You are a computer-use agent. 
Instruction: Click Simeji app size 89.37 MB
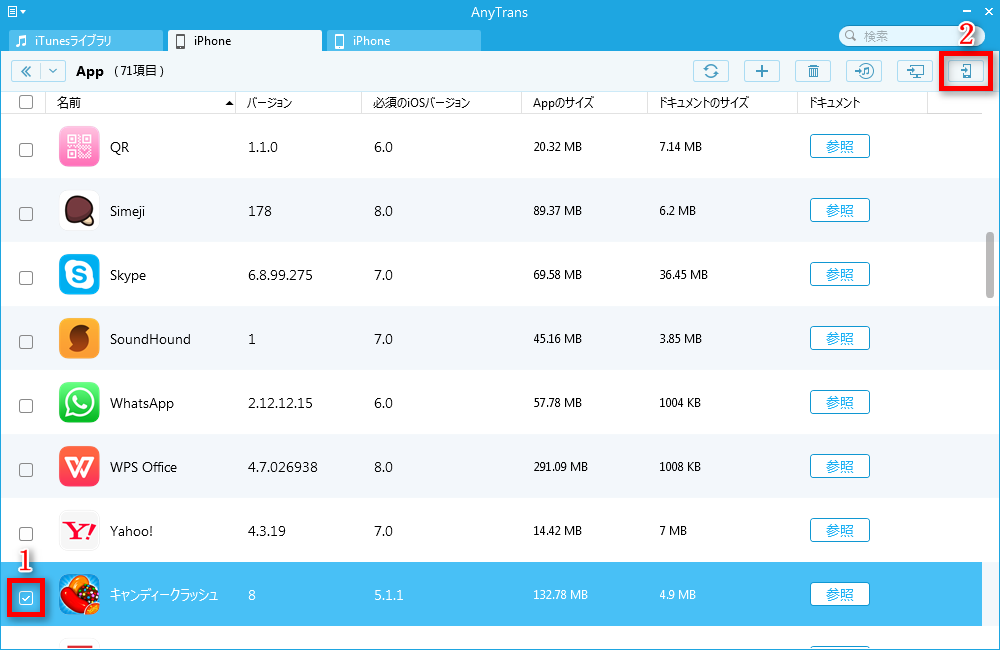tap(557, 211)
